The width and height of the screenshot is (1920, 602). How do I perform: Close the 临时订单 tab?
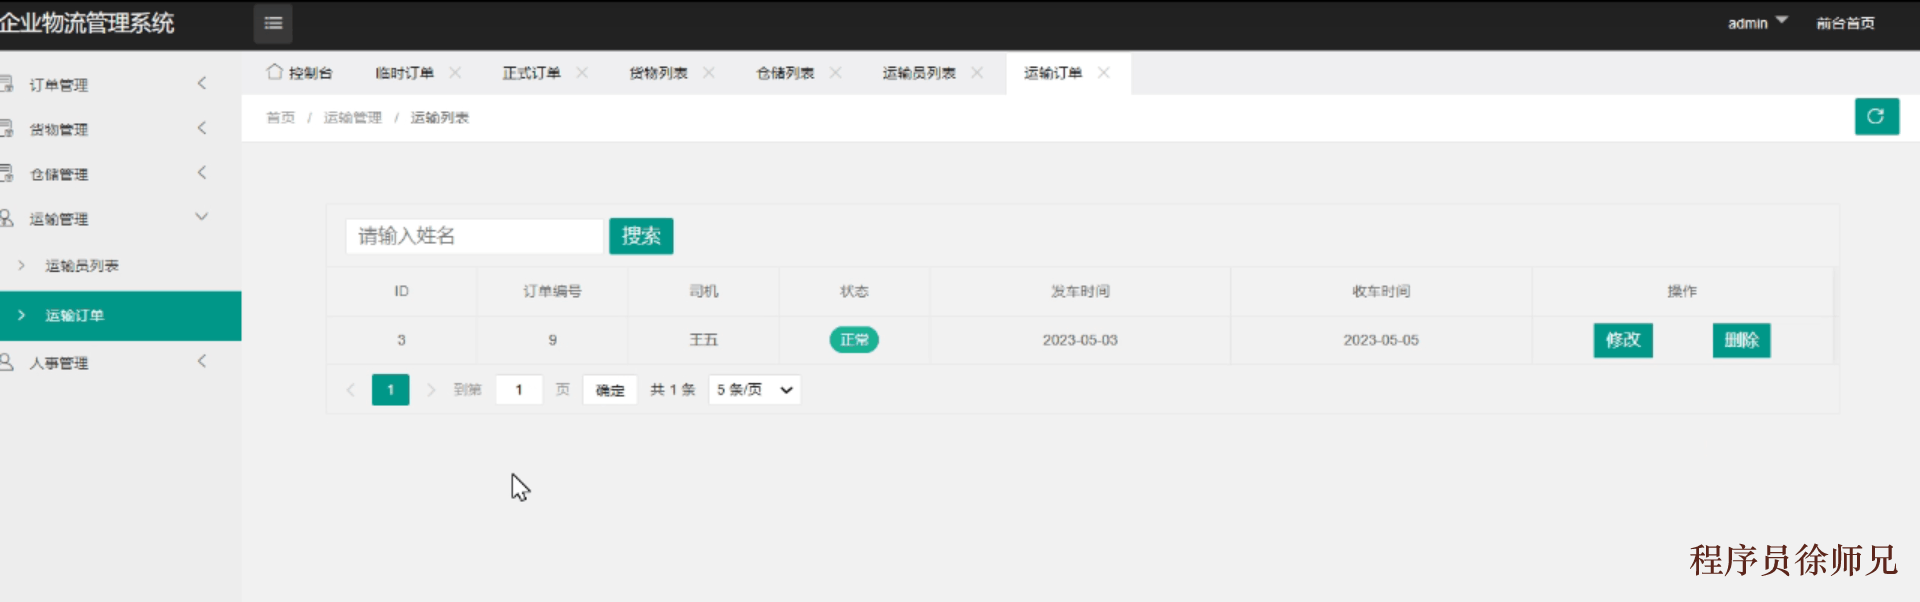coord(455,72)
